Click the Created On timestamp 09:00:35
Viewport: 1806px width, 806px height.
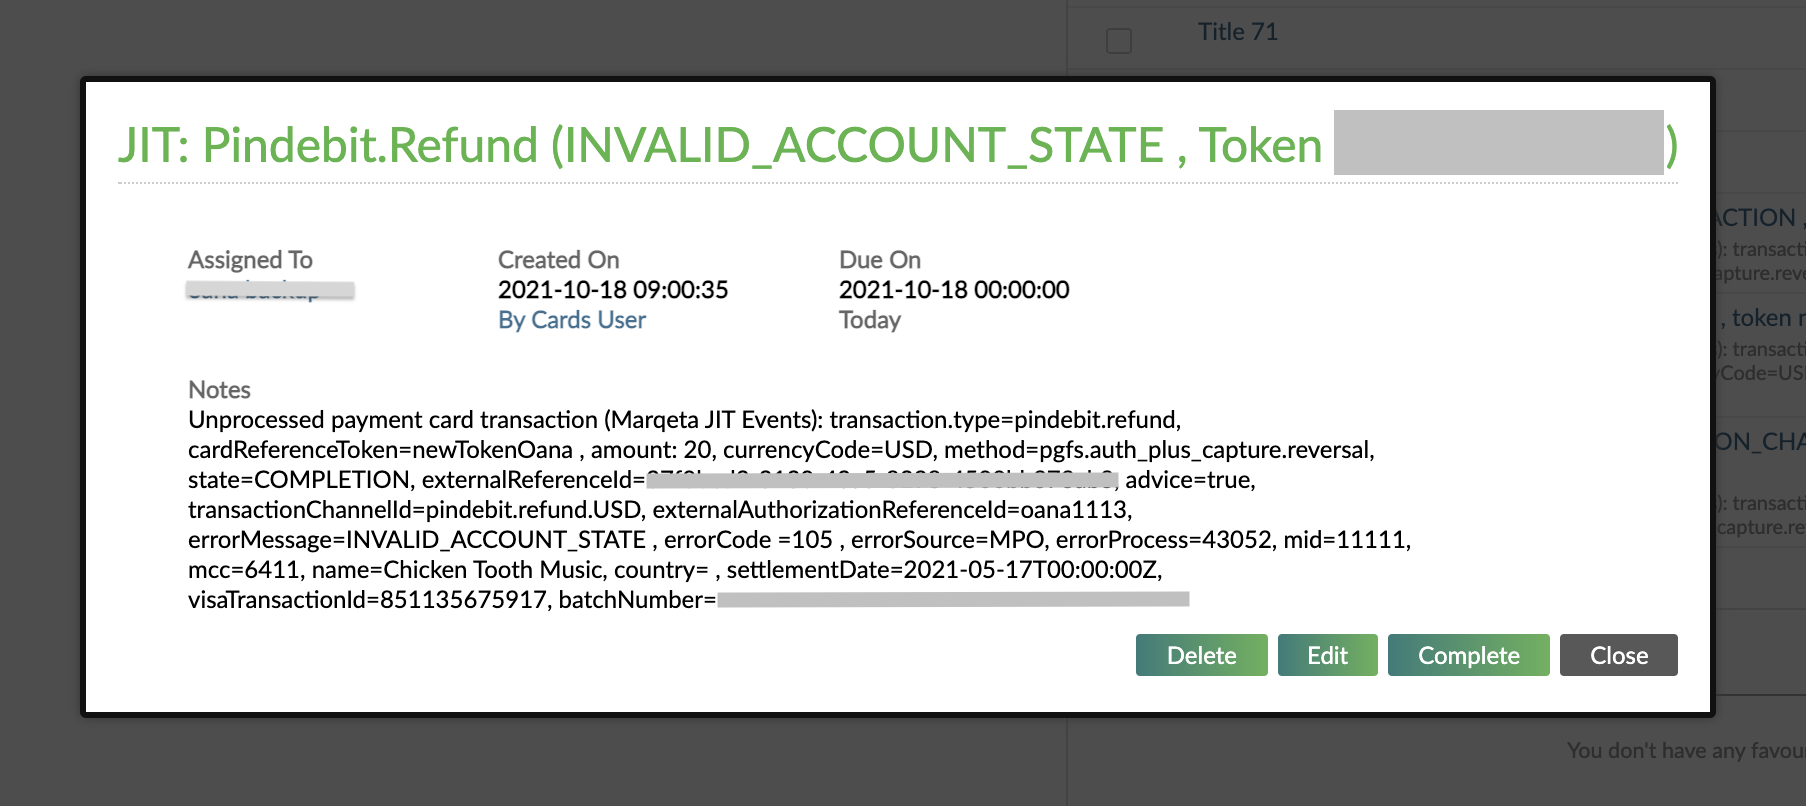pyautogui.click(x=613, y=290)
